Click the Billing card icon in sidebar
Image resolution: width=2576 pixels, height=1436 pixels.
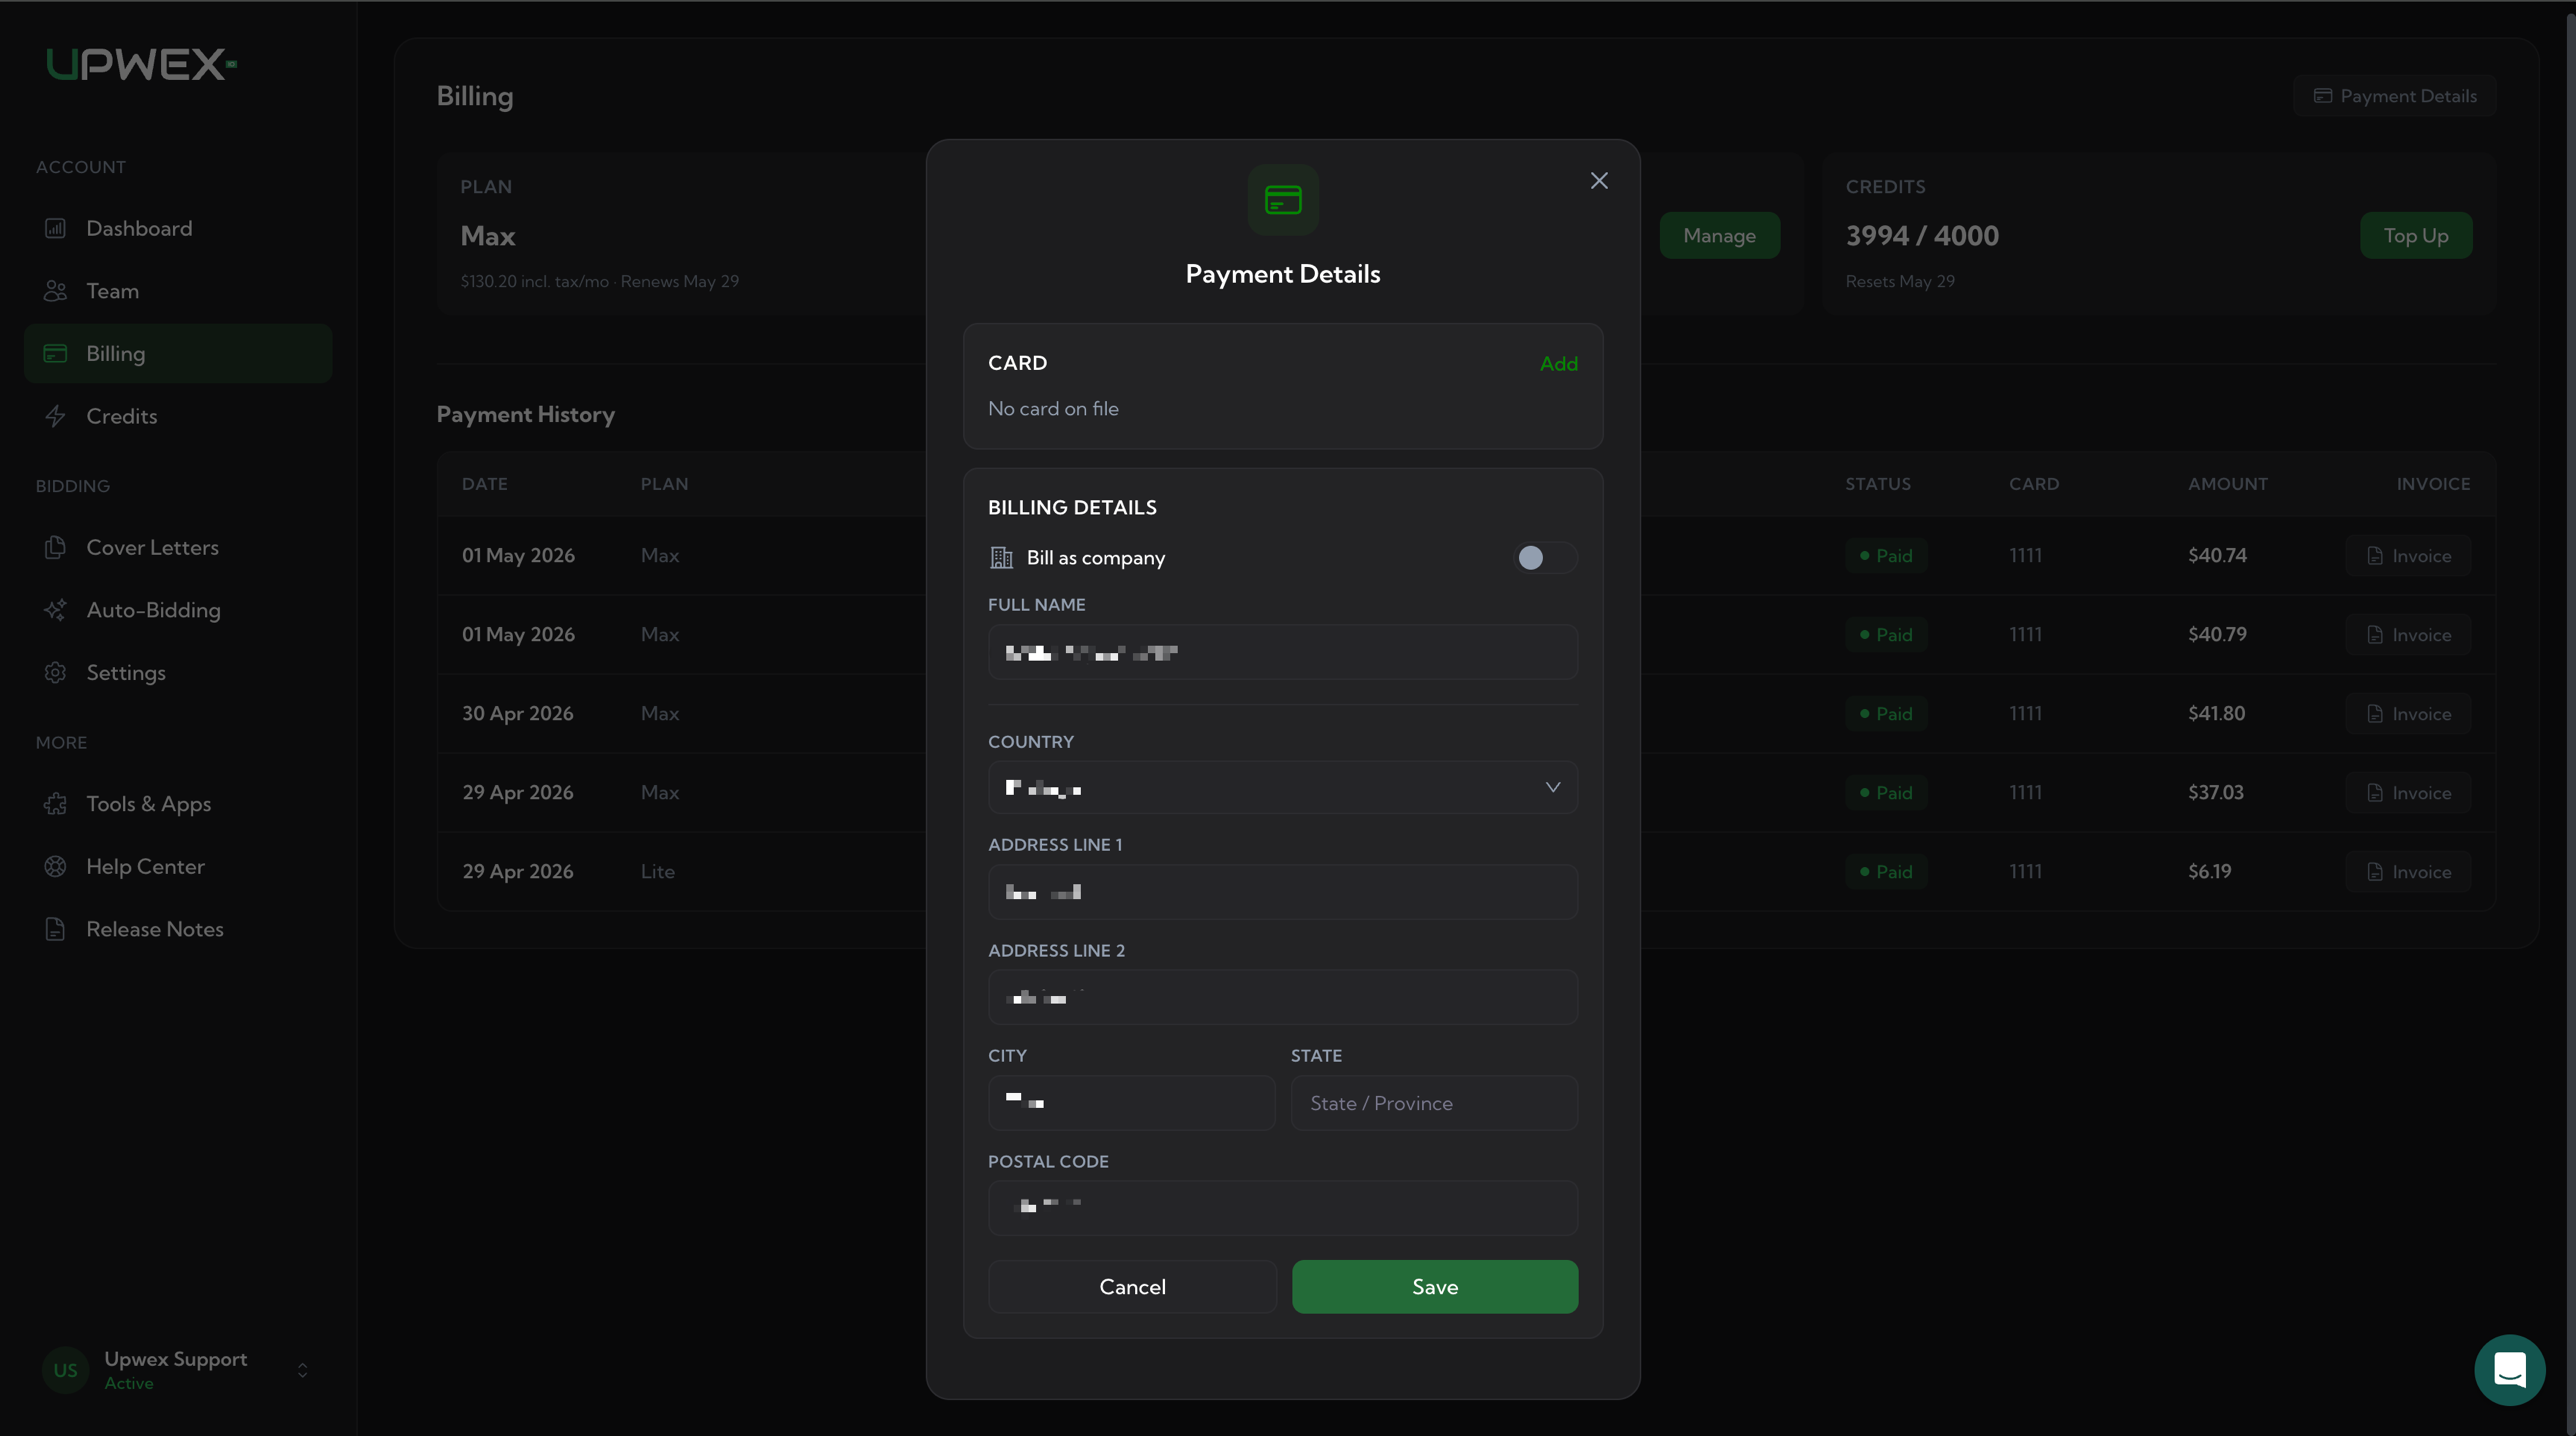[55, 353]
